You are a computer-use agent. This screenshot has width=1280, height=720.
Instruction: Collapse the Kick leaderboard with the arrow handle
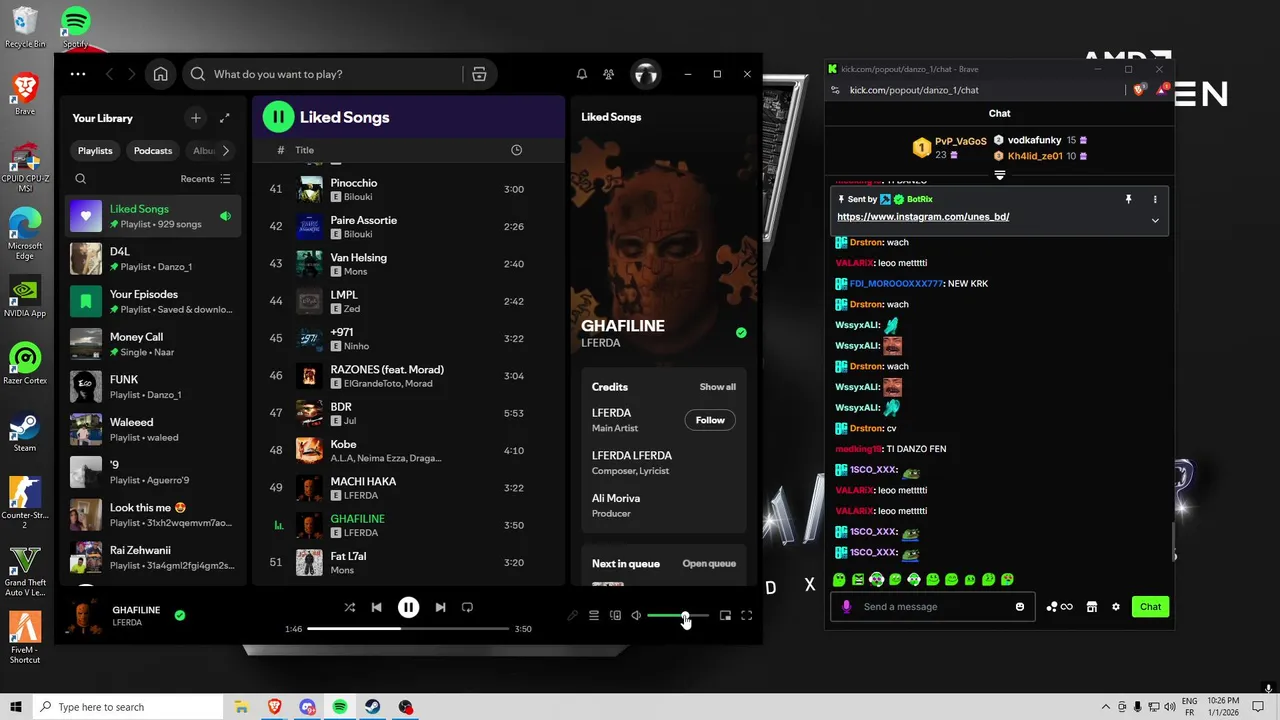1000,175
